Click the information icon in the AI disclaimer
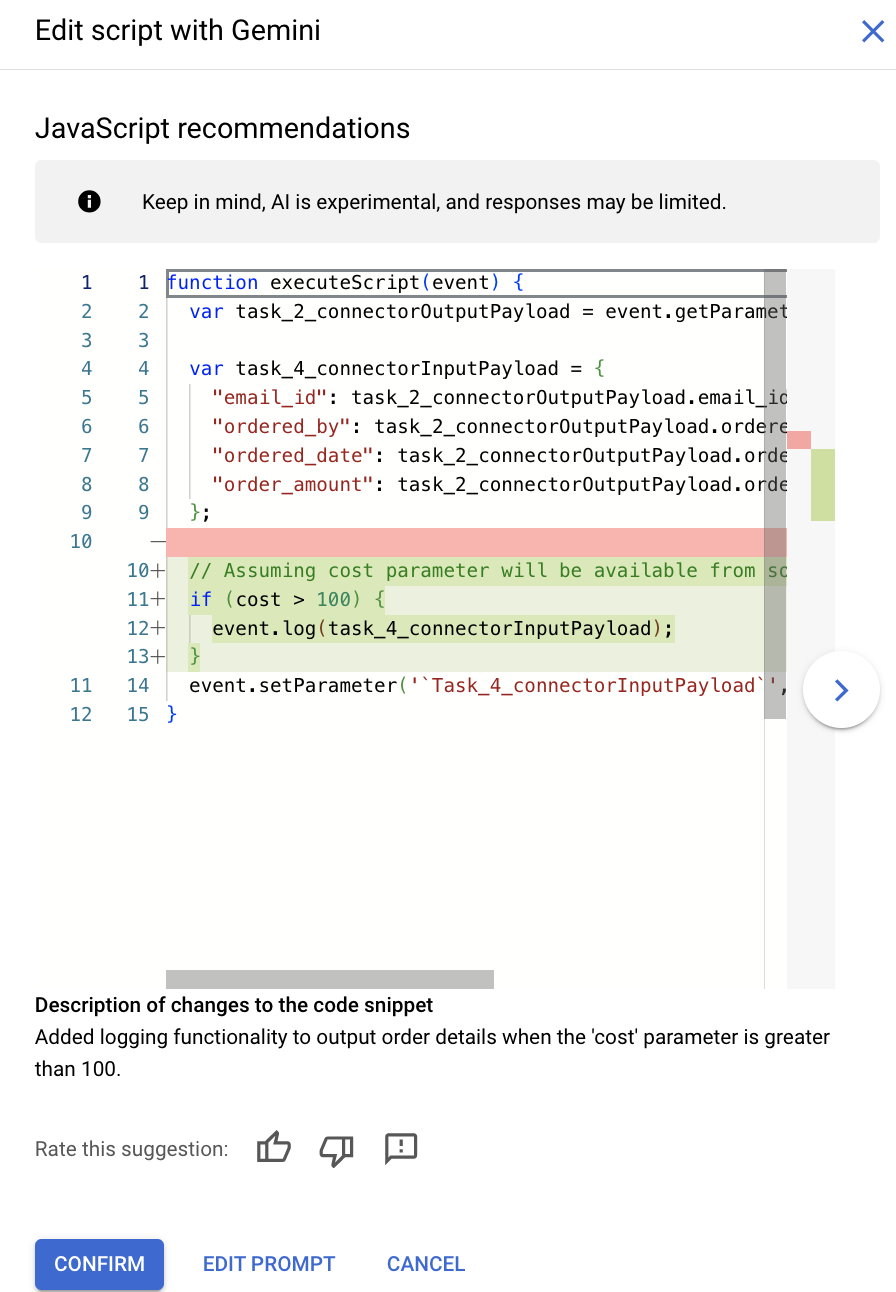This screenshot has width=896, height=1292. click(x=89, y=201)
